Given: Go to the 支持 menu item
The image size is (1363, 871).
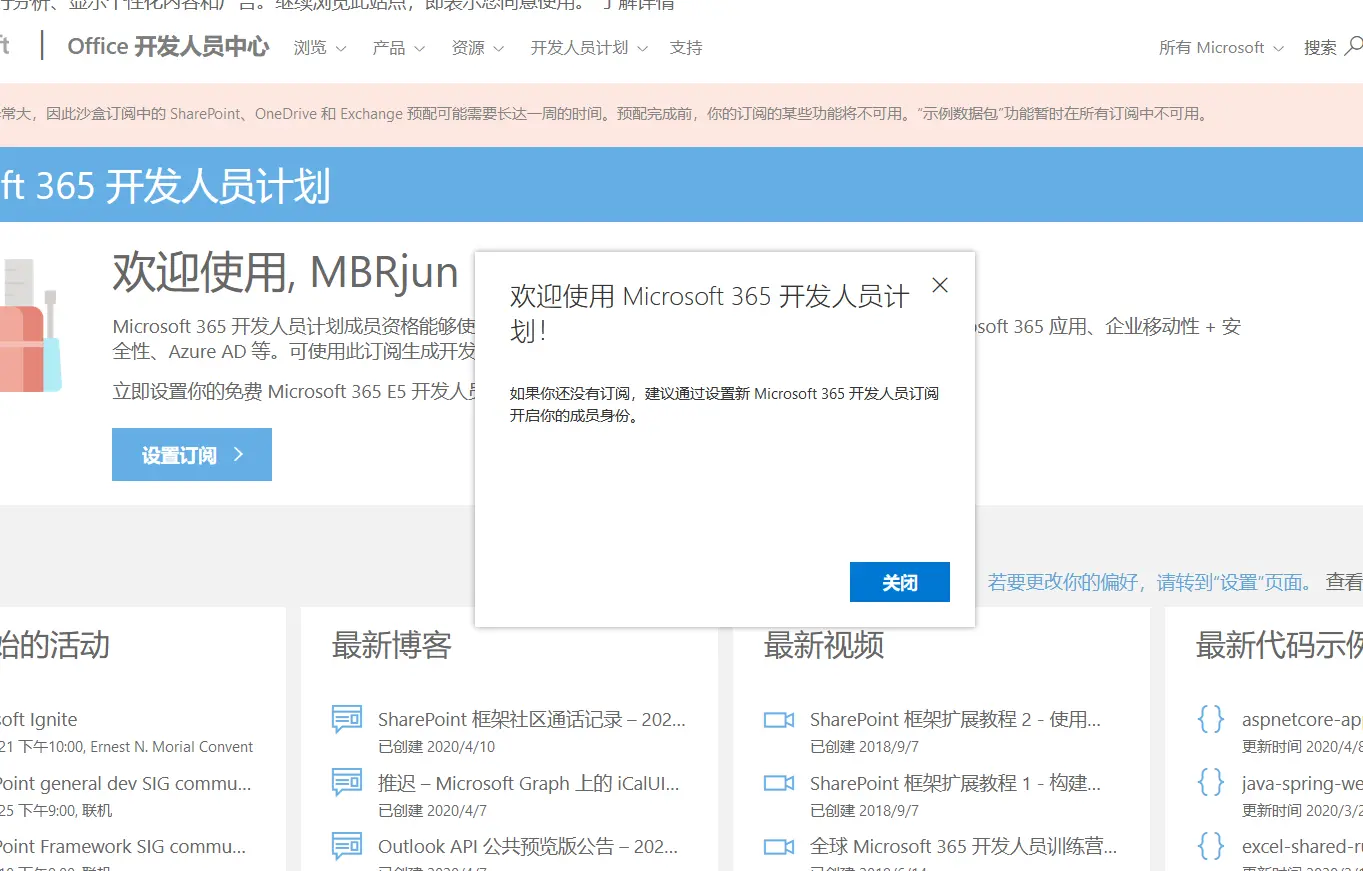Looking at the screenshot, I should [x=686, y=47].
